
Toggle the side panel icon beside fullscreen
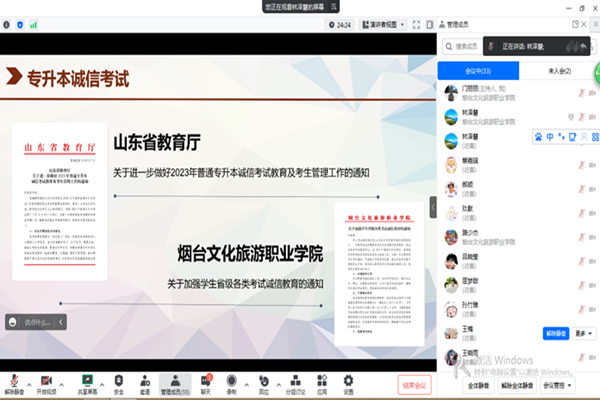tap(430, 25)
